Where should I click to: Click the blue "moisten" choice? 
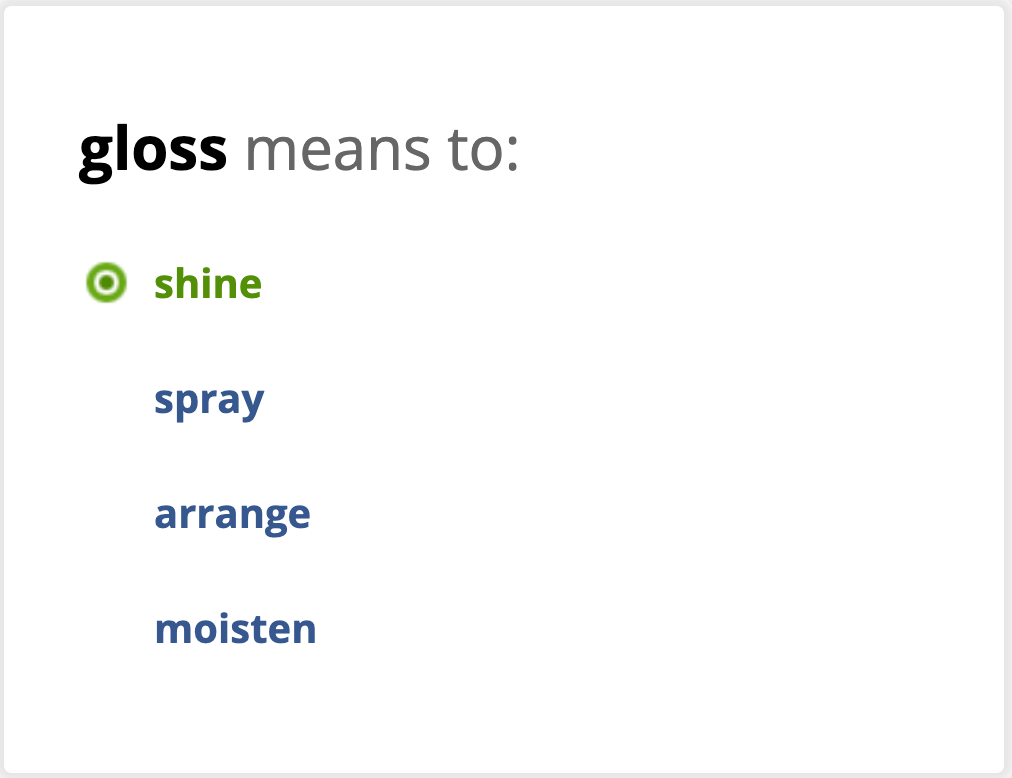click(235, 630)
